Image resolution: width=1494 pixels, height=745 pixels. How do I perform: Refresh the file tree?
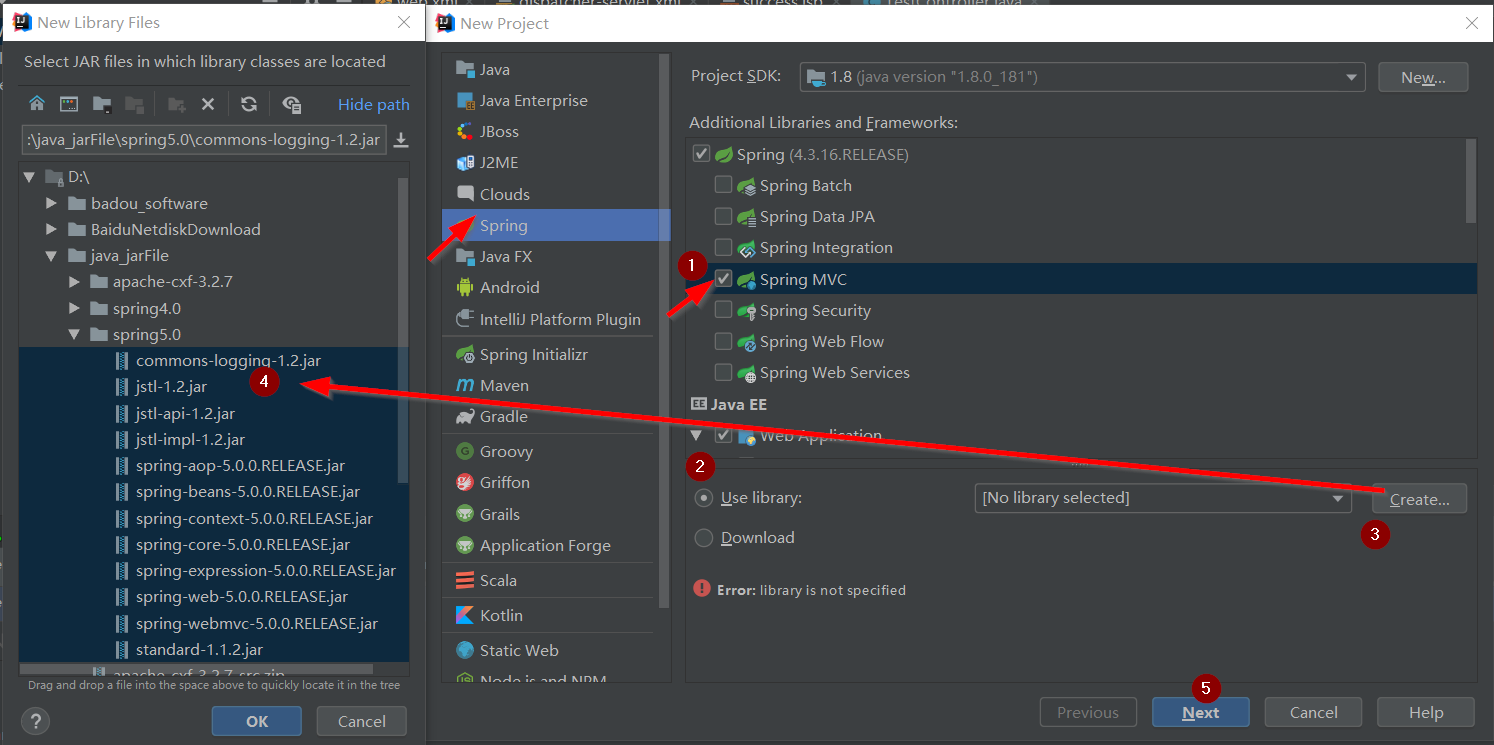[x=249, y=104]
